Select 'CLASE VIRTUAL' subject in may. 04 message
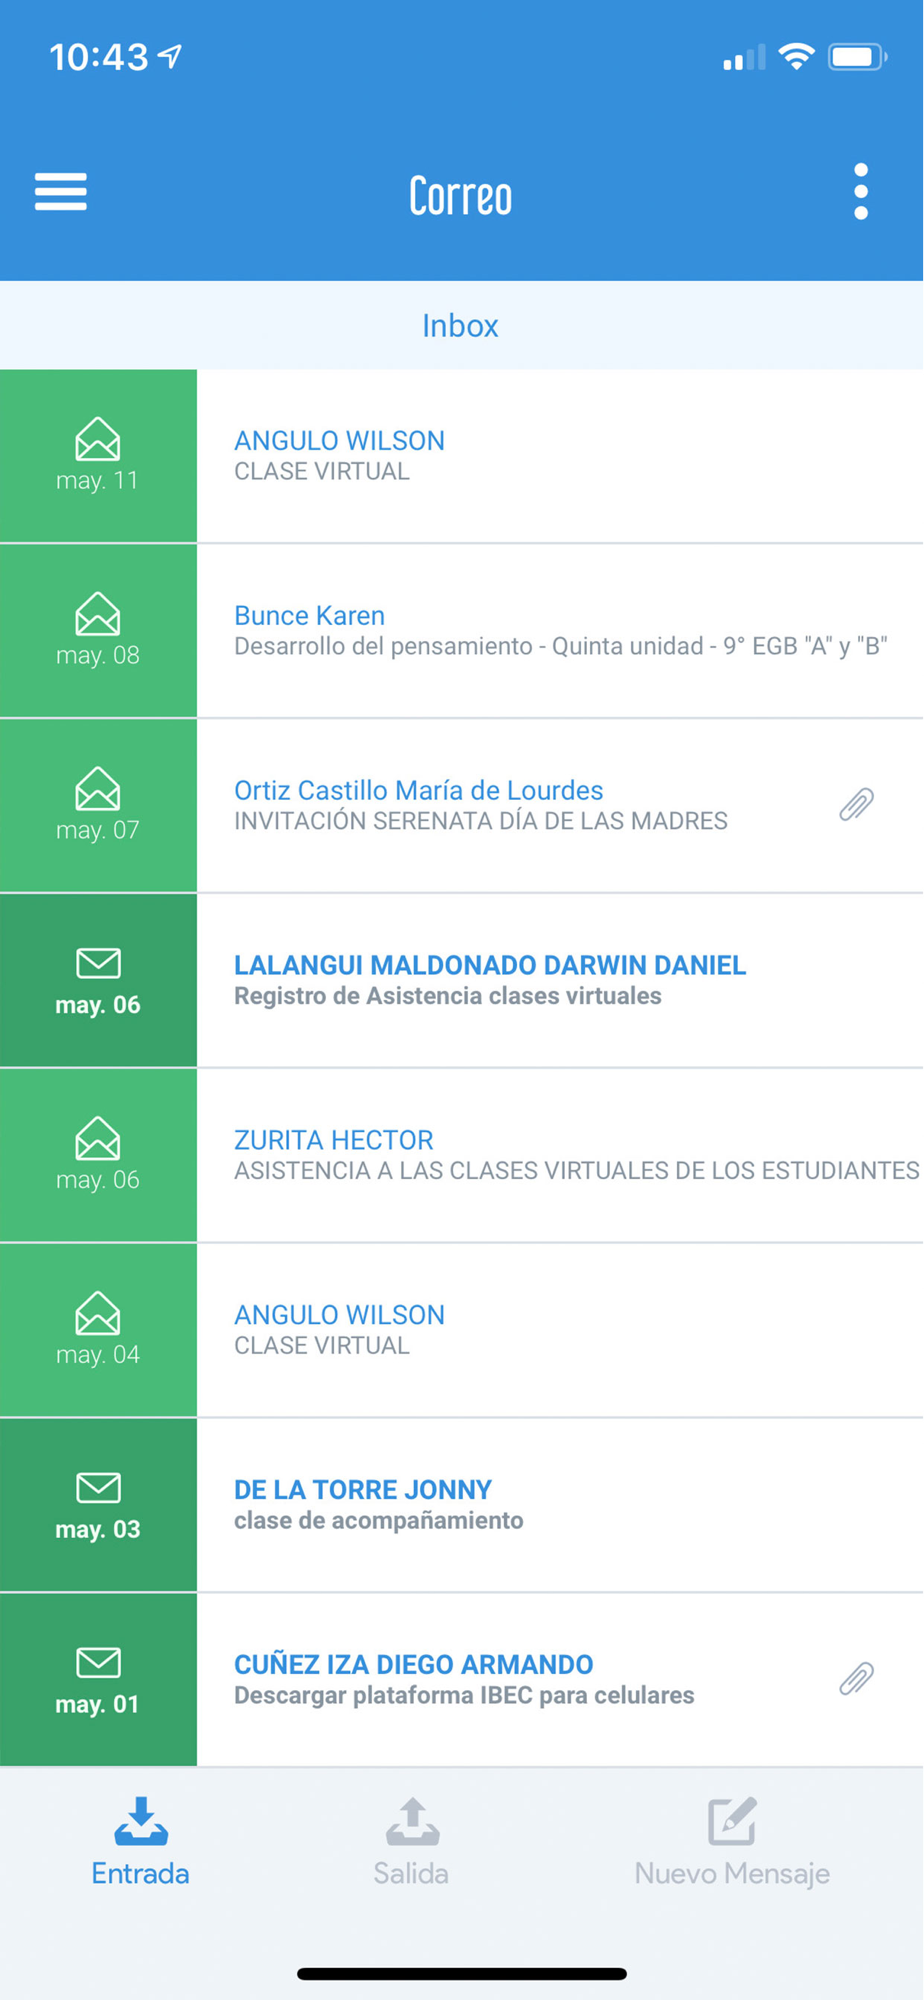 pos(322,1346)
